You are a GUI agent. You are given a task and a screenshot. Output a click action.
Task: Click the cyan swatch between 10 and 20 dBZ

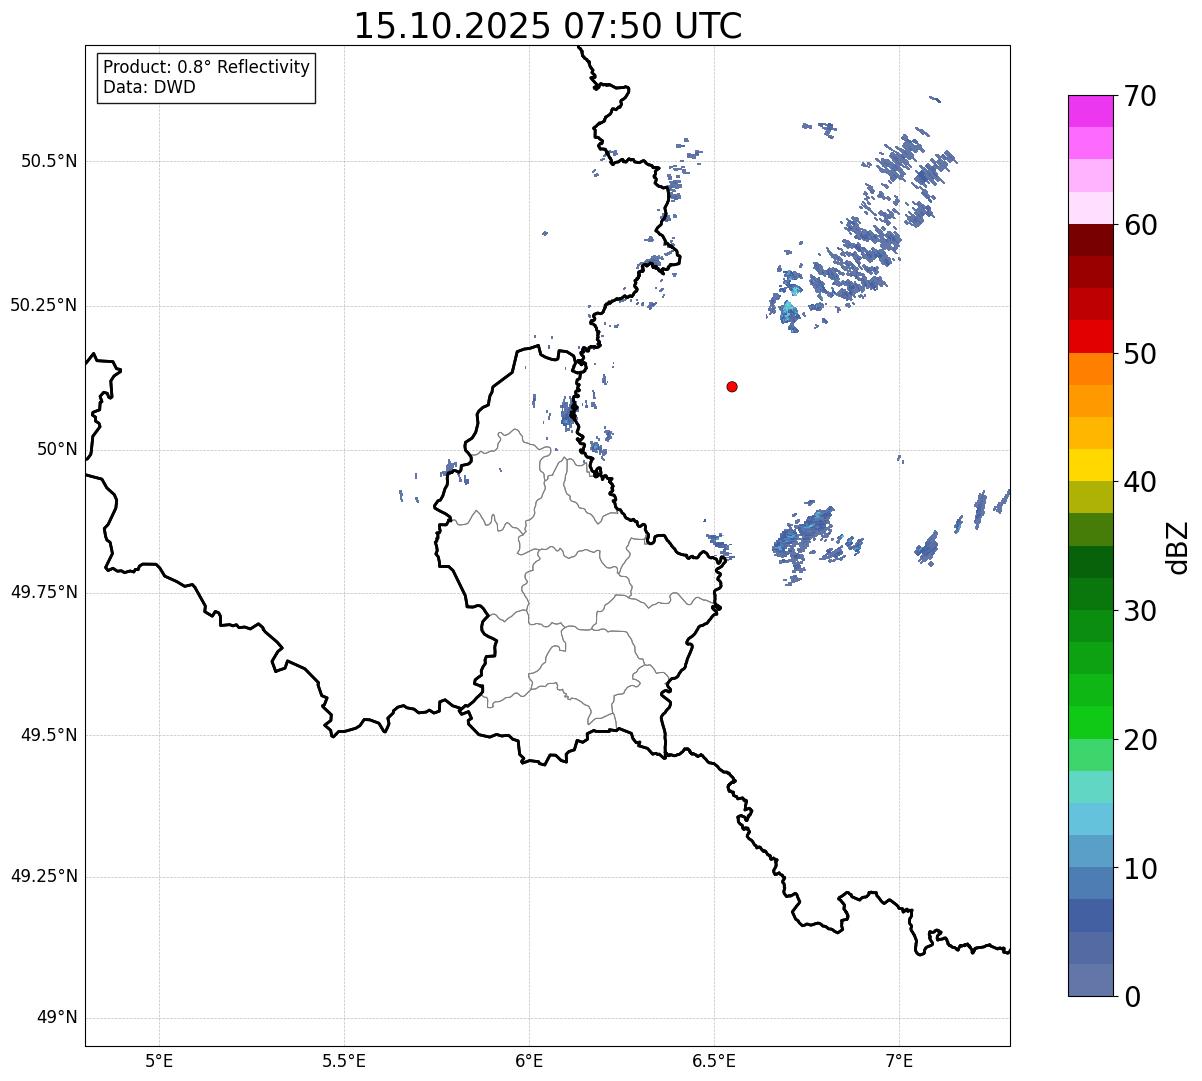tap(1090, 819)
